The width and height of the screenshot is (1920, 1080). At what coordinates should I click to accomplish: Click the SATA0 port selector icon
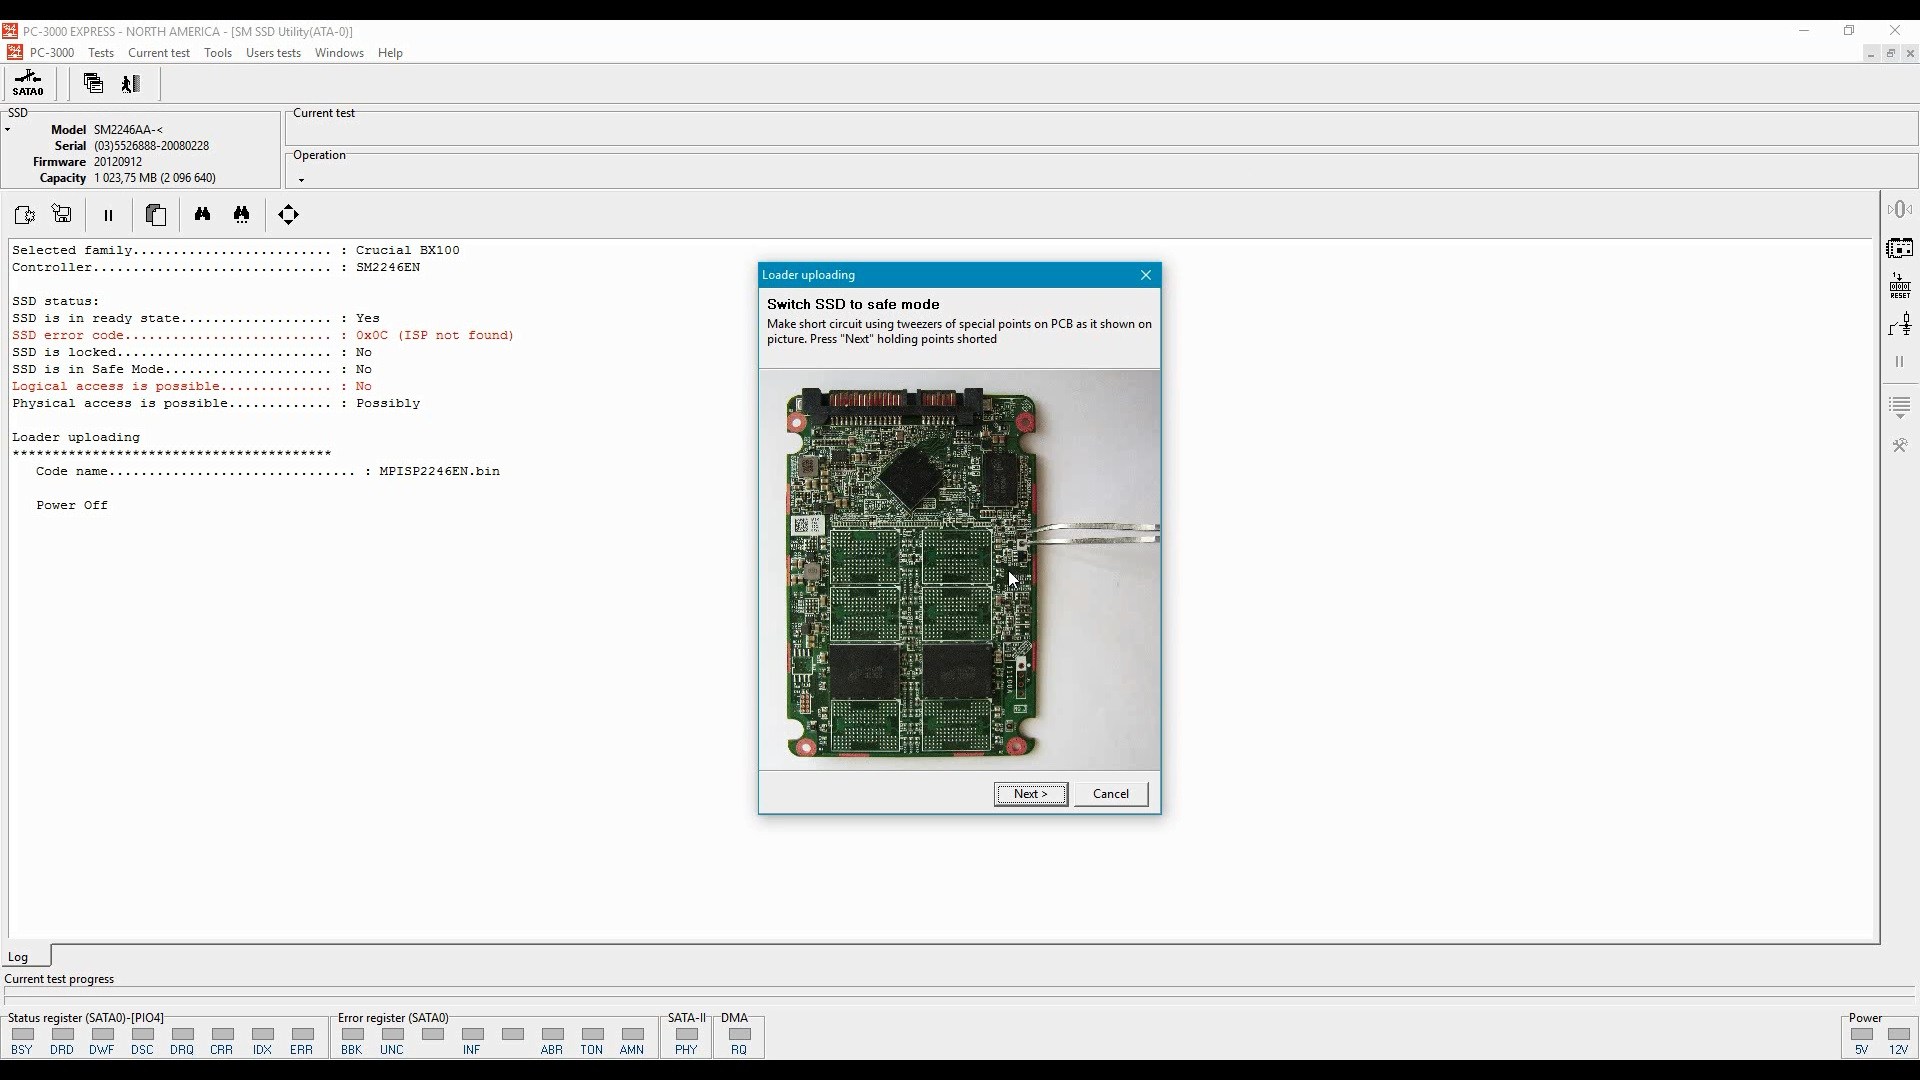[x=28, y=83]
